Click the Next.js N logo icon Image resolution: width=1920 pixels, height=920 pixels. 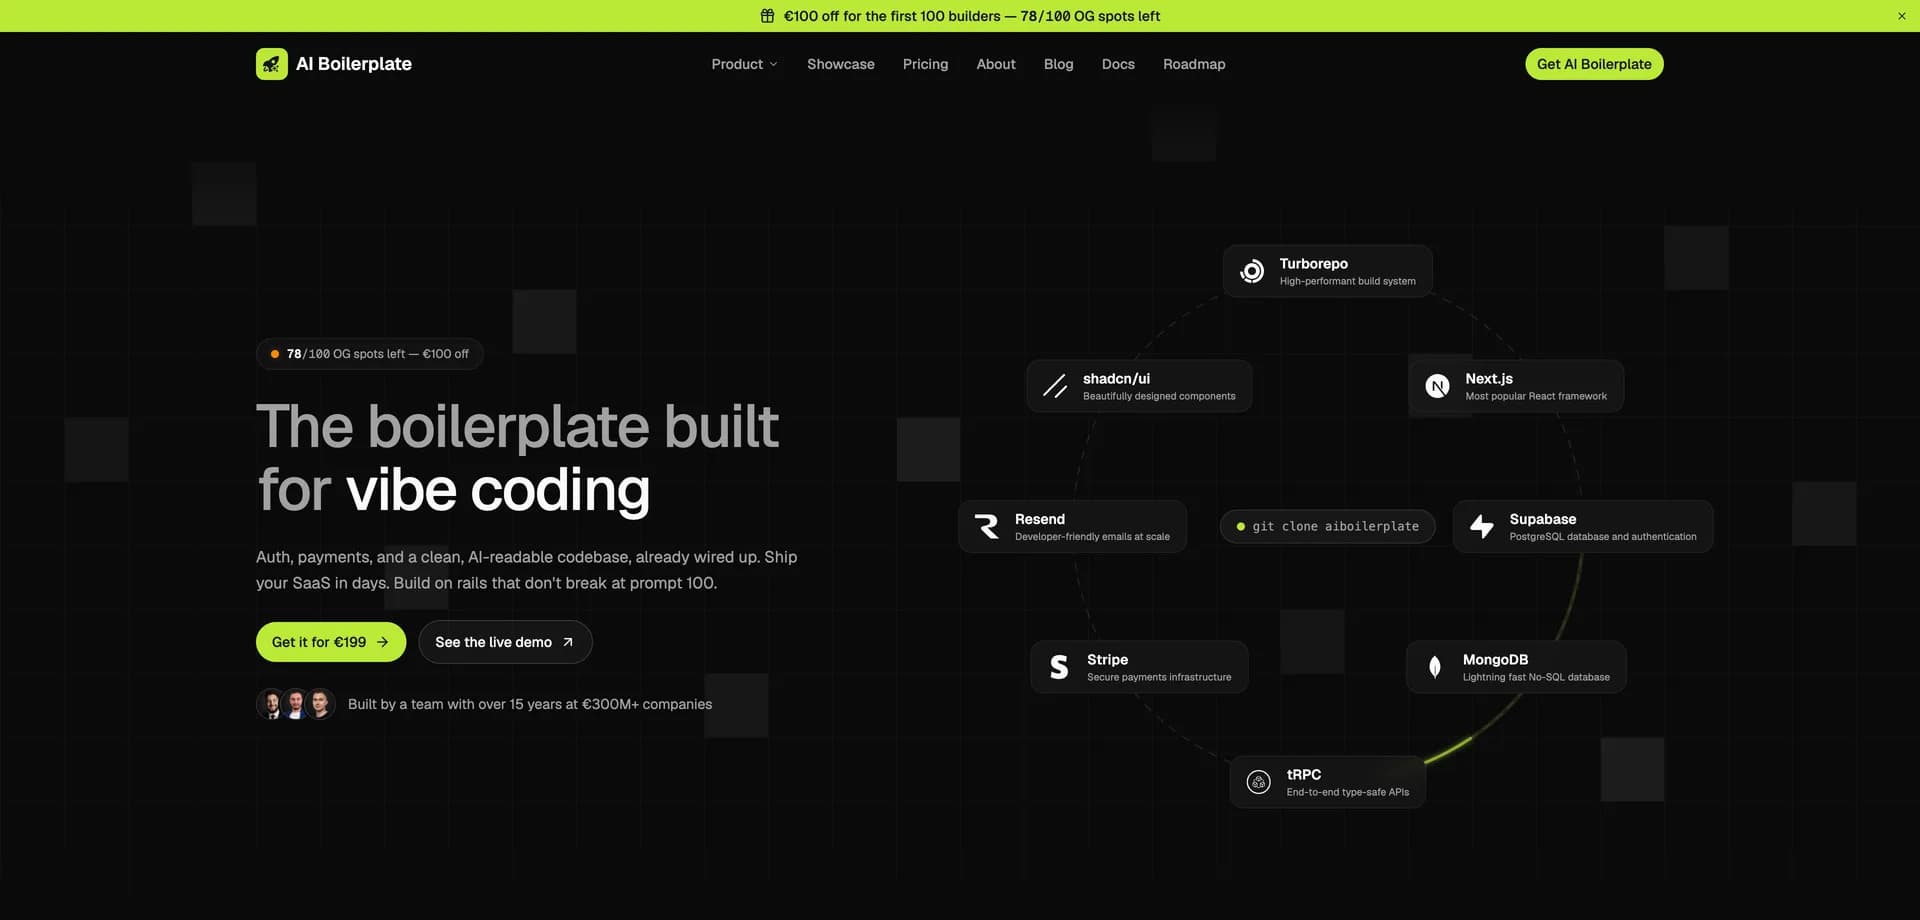1437,386
